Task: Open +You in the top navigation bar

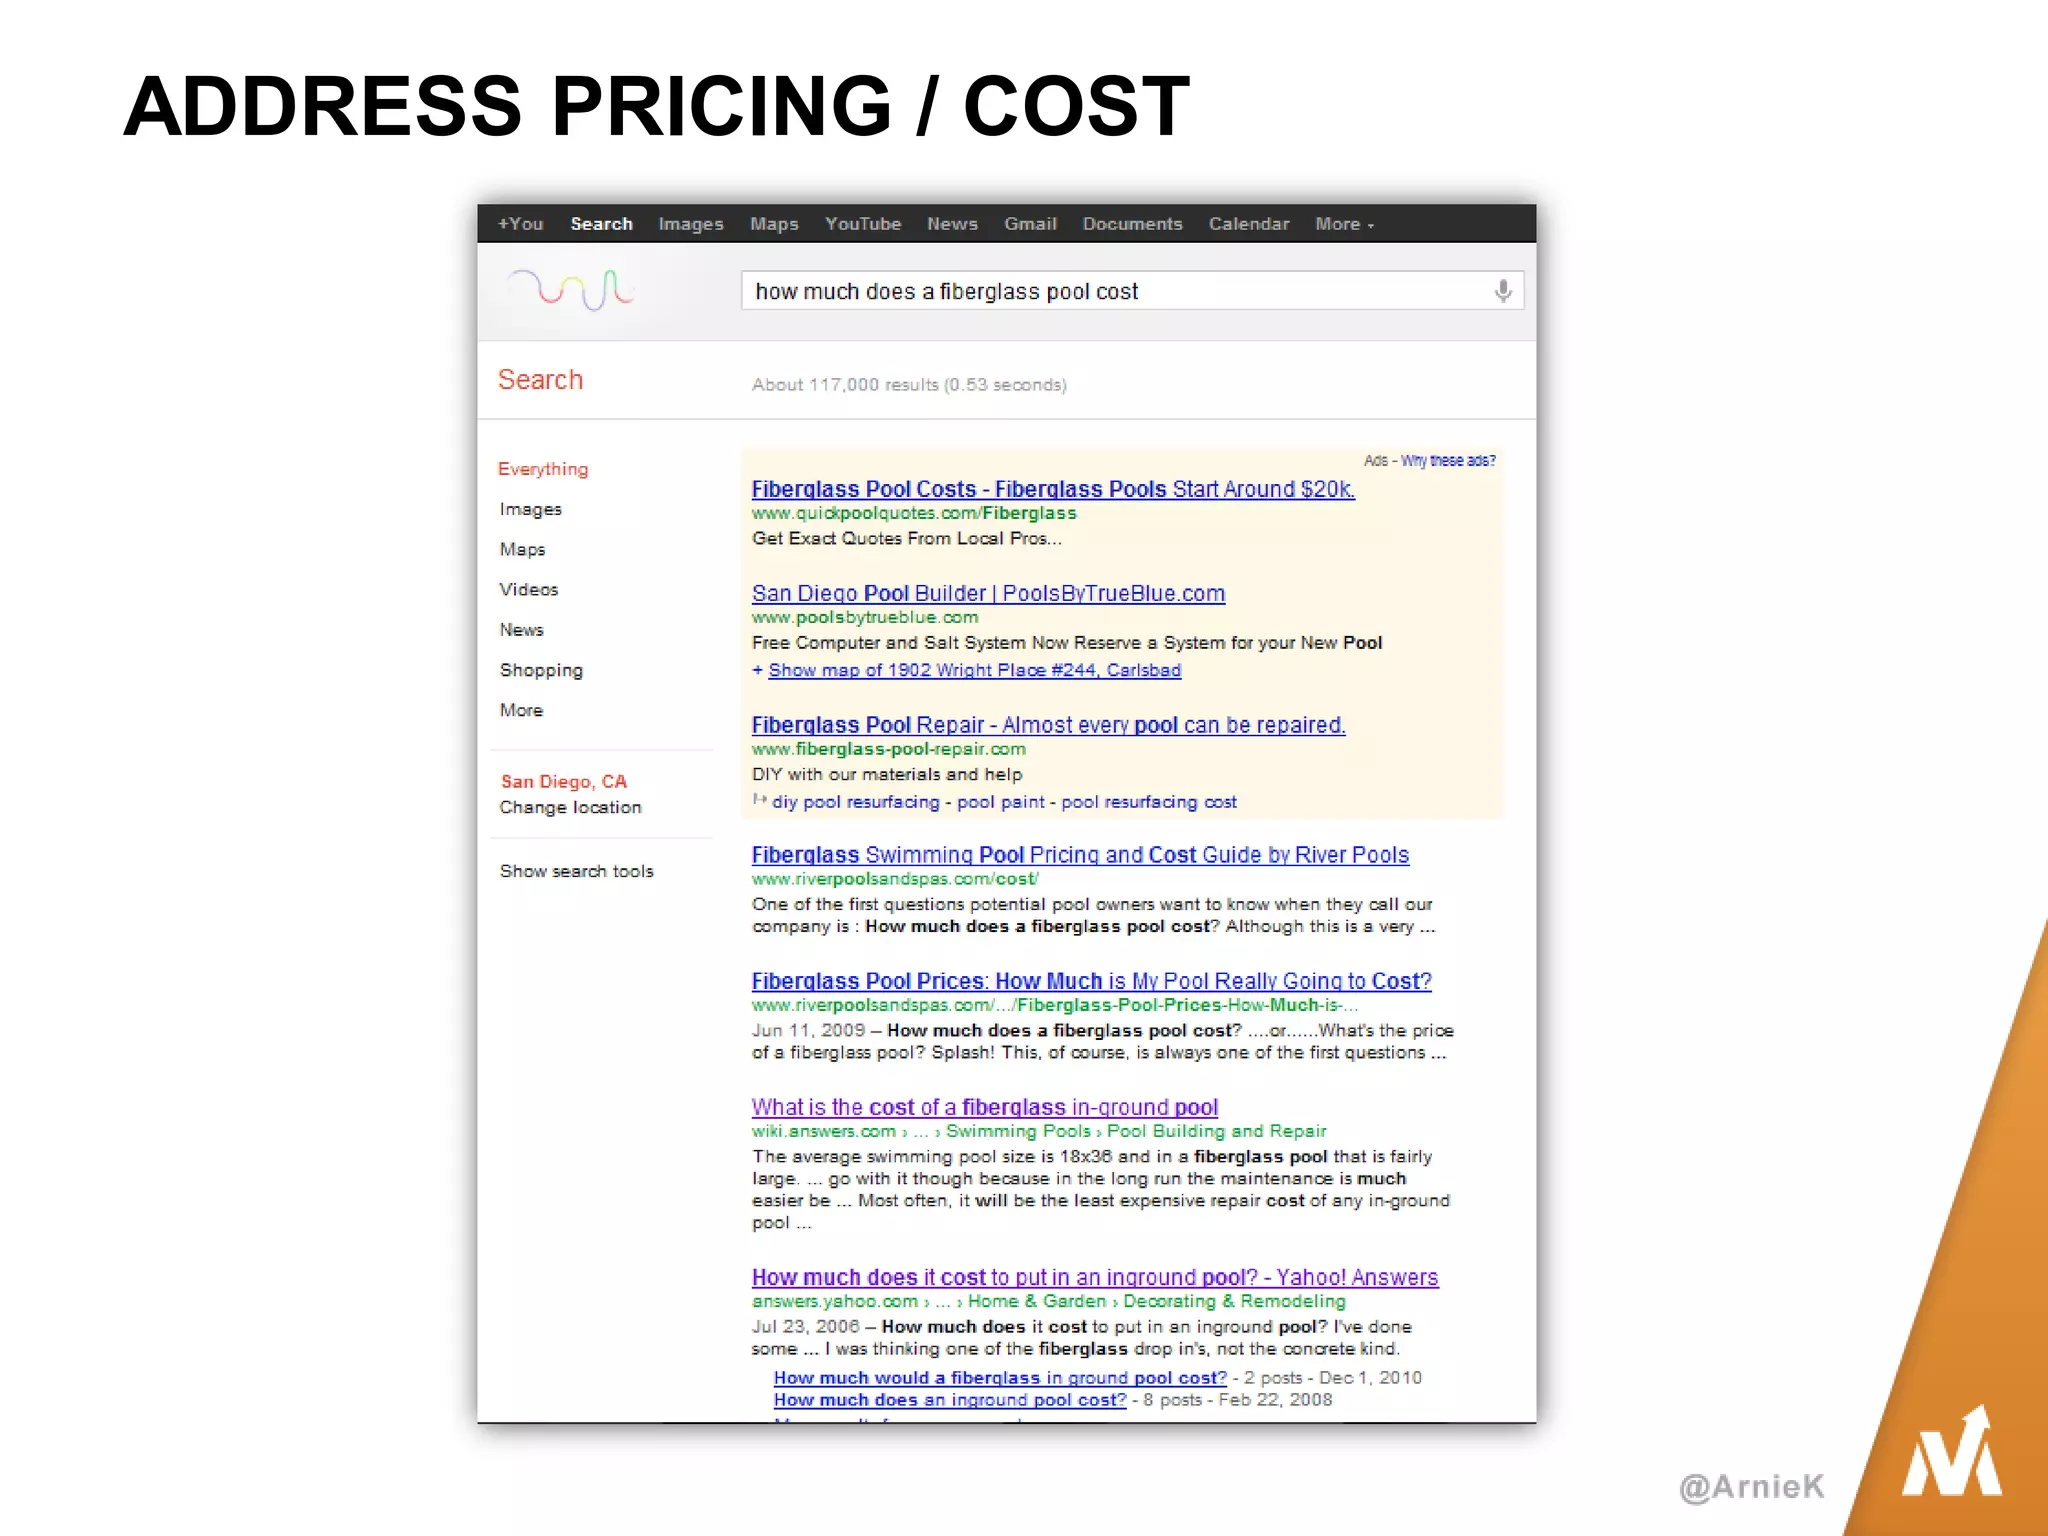Action: (x=520, y=224)
